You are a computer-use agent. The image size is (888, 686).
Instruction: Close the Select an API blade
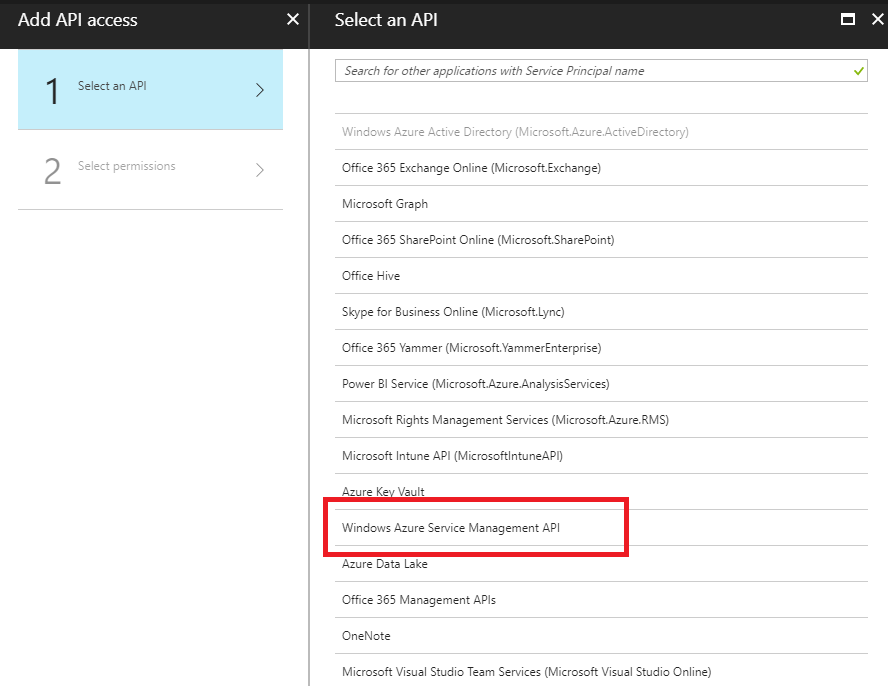tap(877, 20)
